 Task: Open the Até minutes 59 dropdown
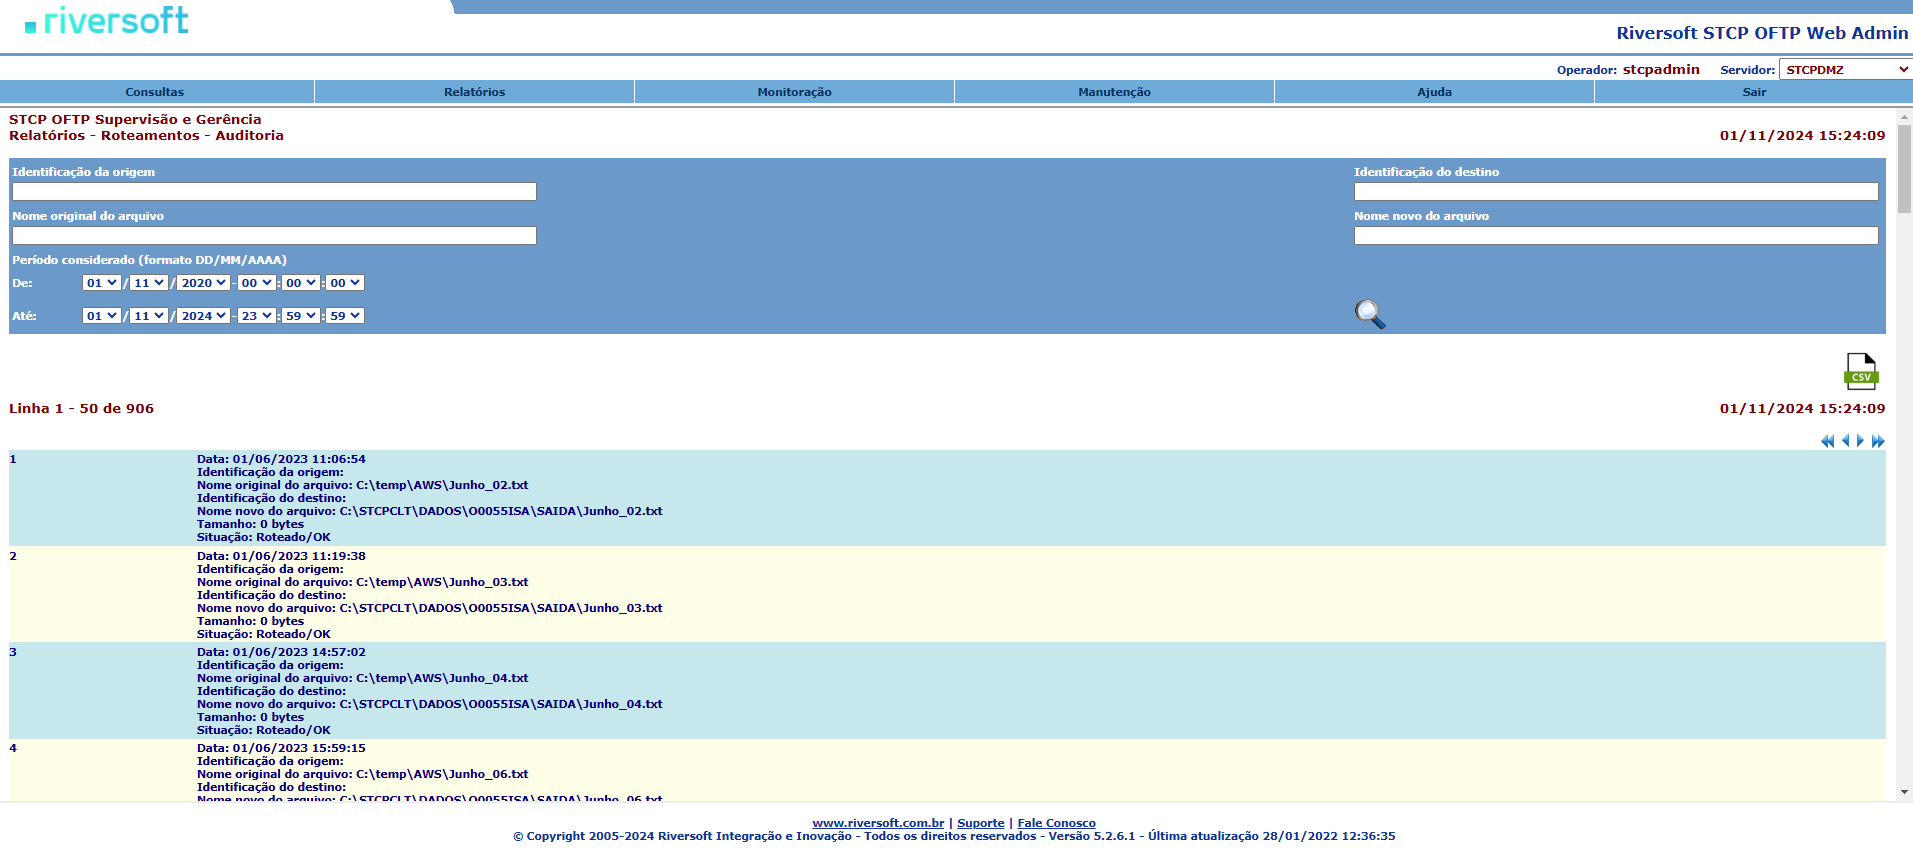point(300,316)
